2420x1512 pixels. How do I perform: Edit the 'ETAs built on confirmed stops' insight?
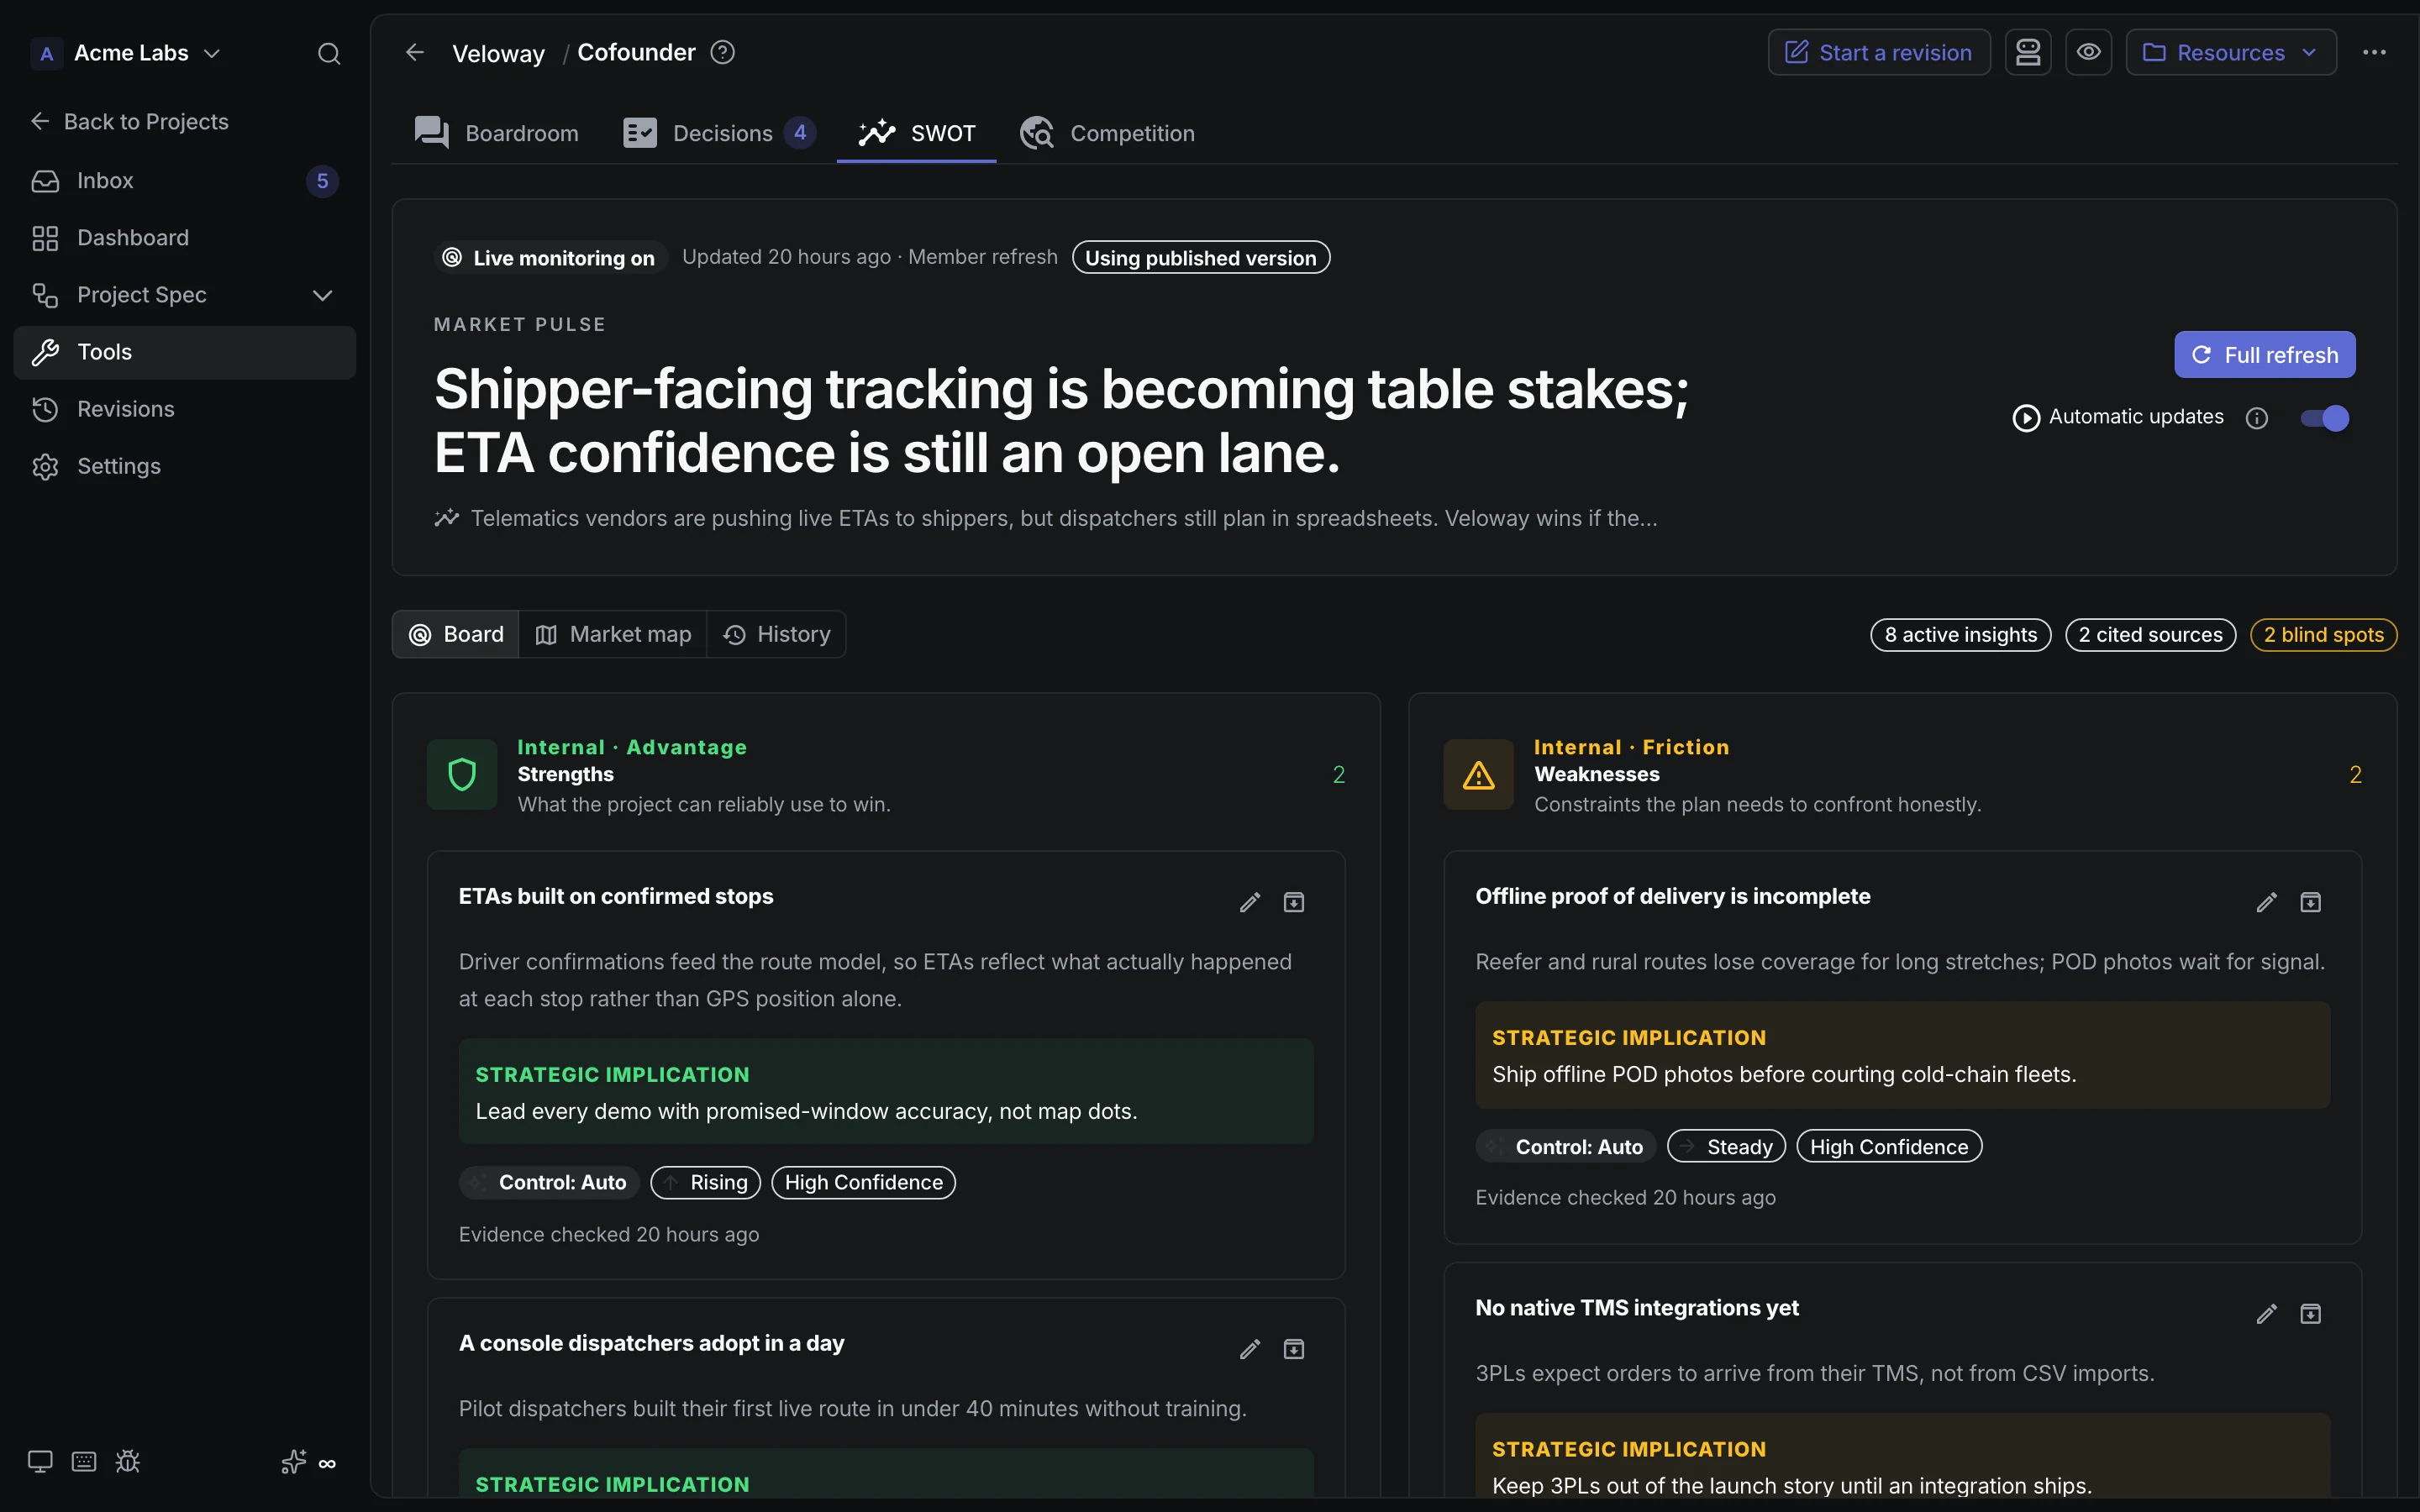tap(1249, 902)
